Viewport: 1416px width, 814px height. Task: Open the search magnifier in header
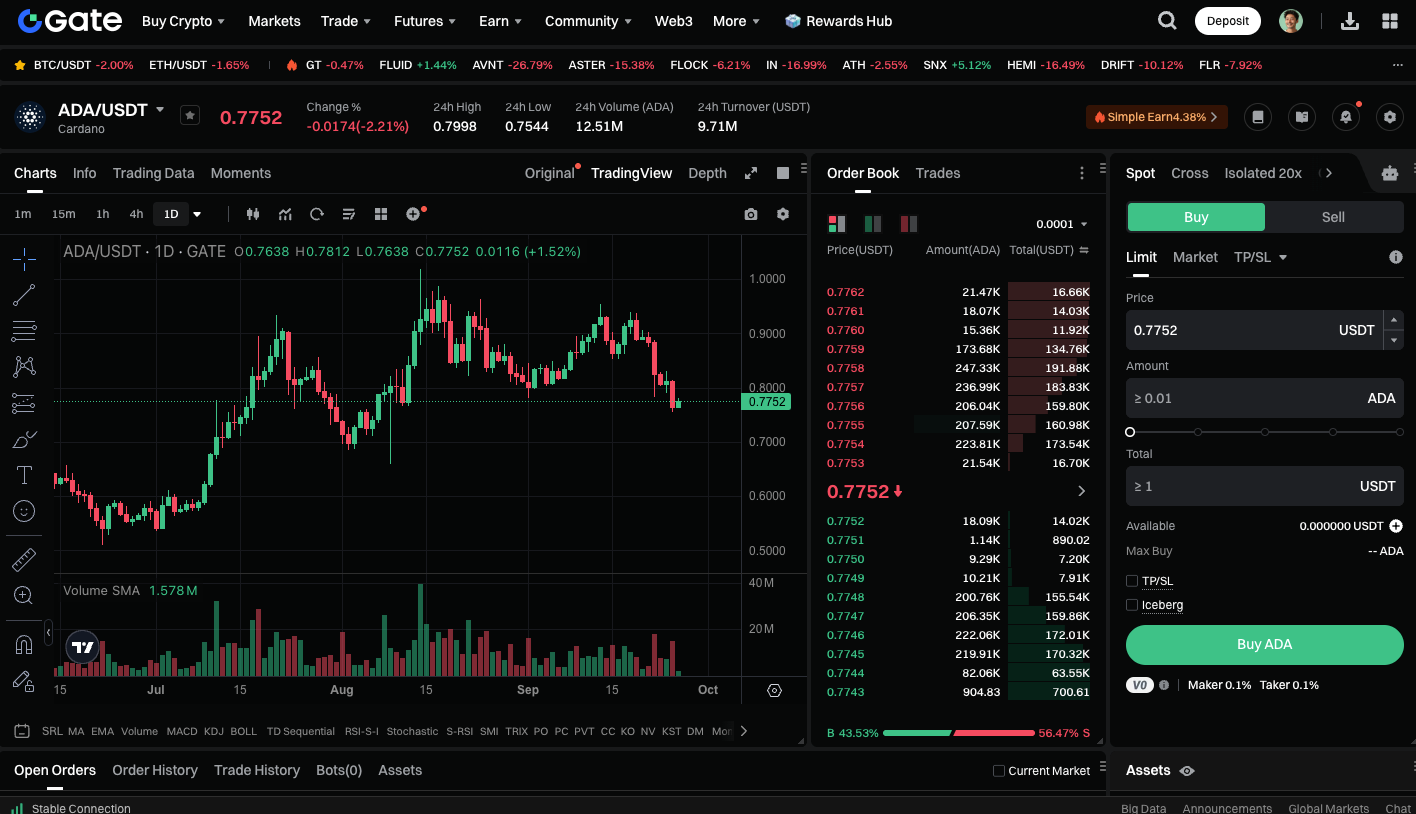[x=1167, y=20]
